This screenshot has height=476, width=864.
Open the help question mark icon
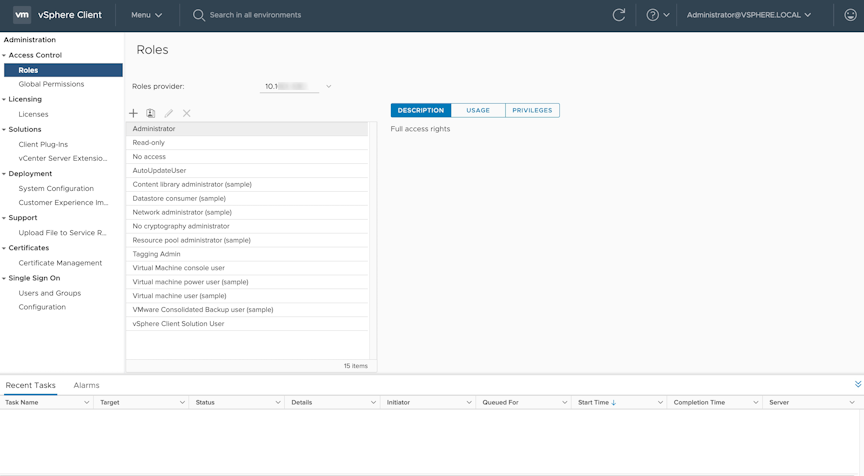(652, 15)
